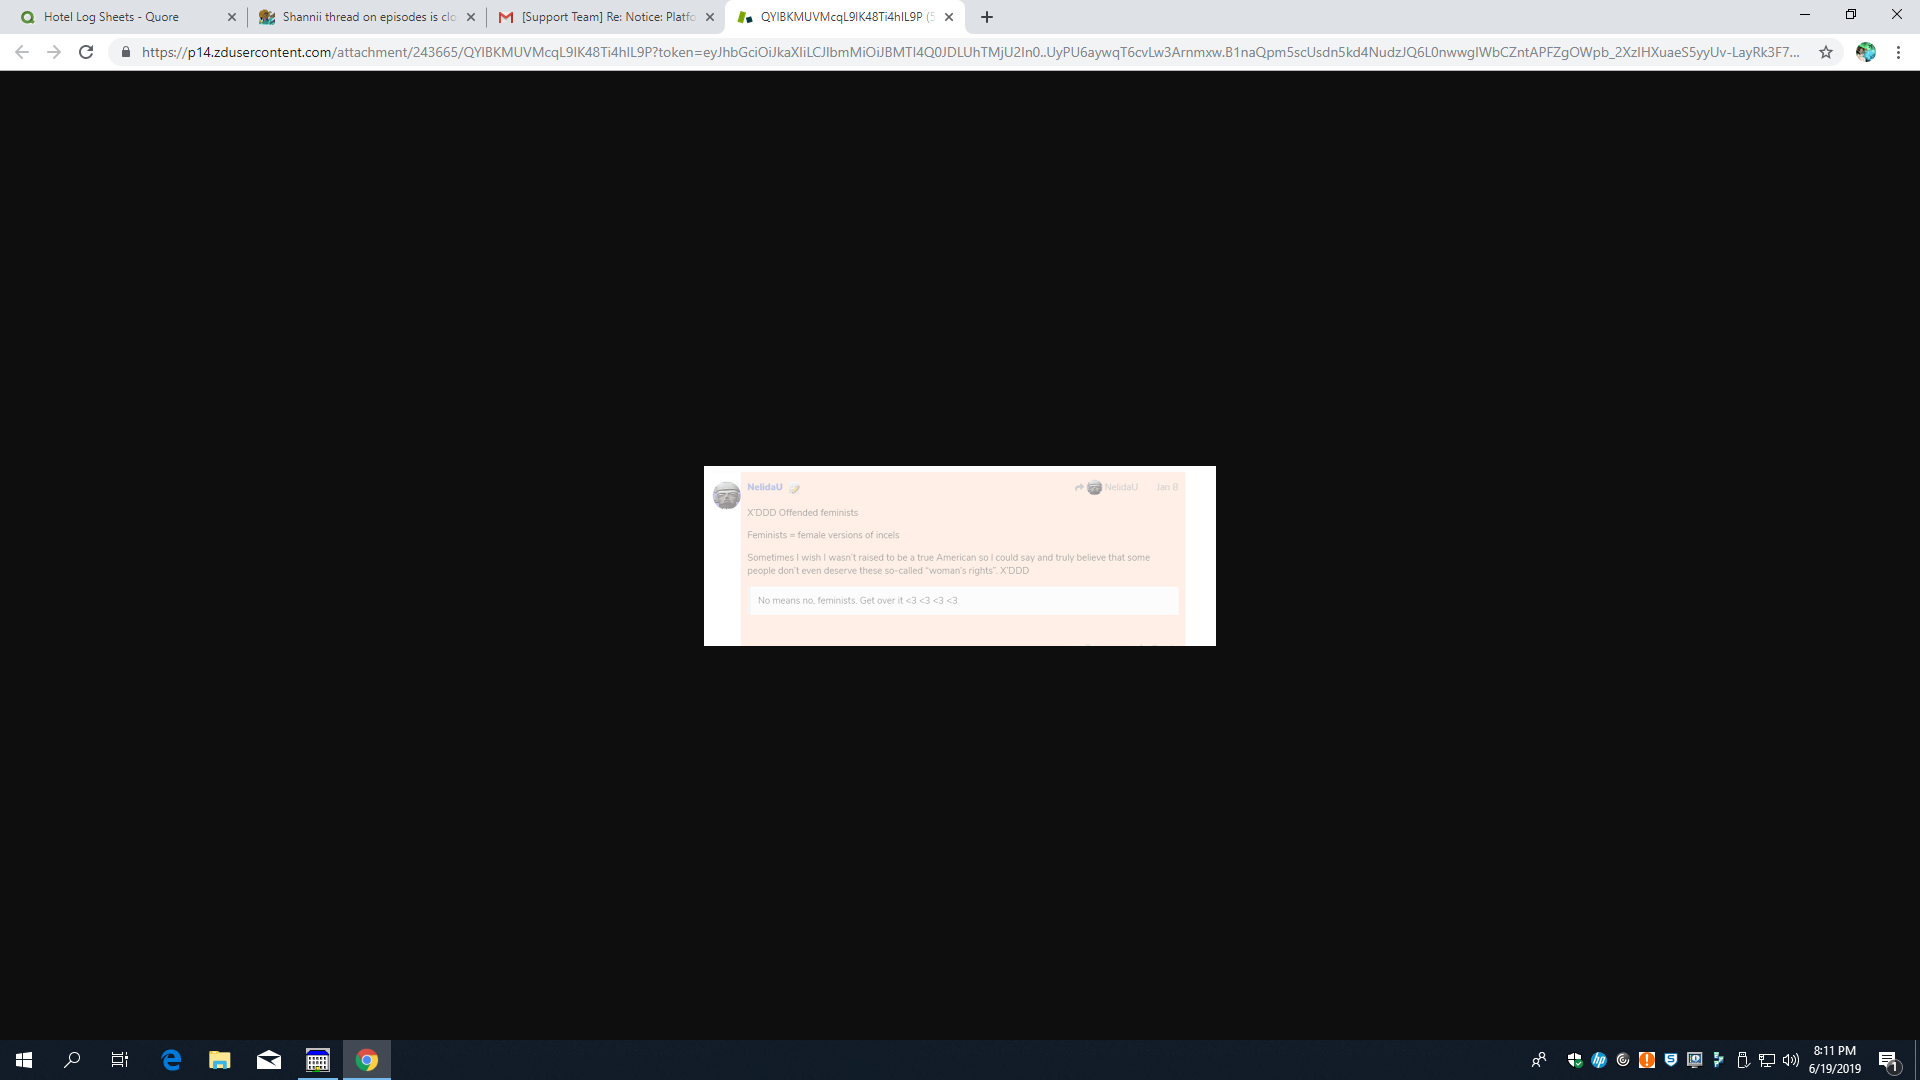This screenshot has width=1920, height=1080.
Task: Click the green-blue puzzle tray icon
Action: (x=1719, y=1060)
